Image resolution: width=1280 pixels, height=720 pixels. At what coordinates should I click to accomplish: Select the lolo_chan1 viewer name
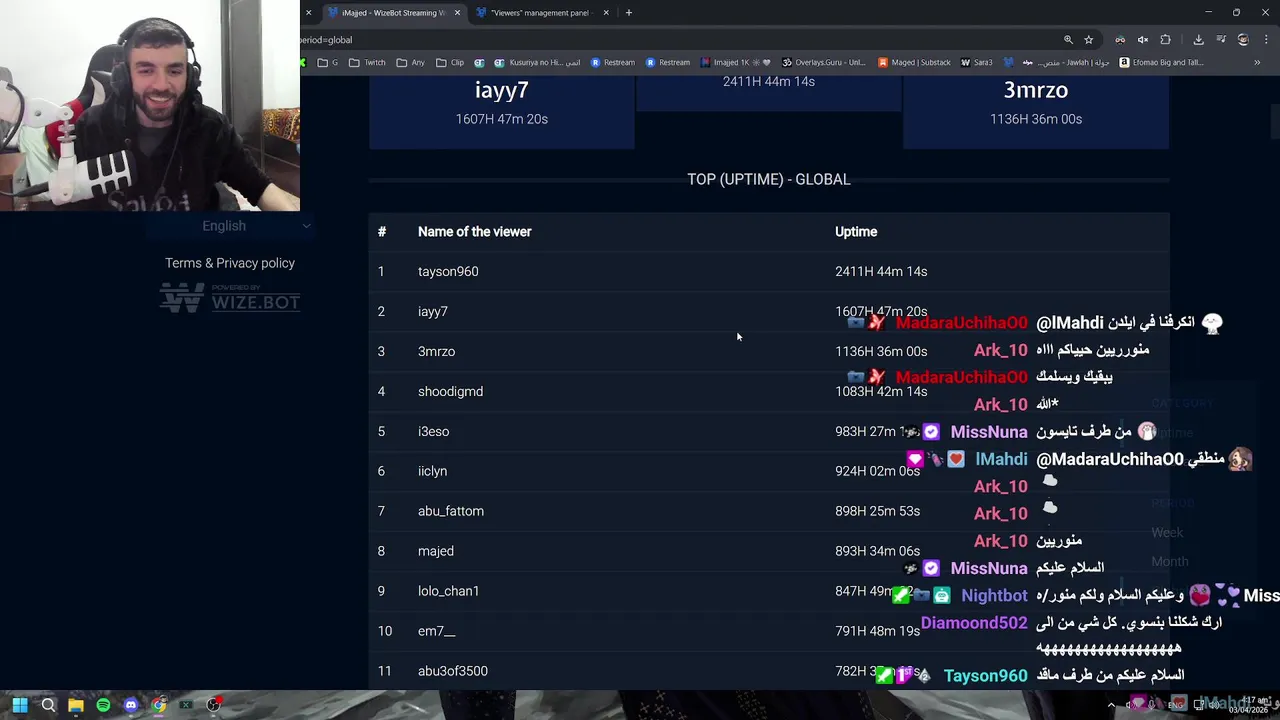point(448,591)
